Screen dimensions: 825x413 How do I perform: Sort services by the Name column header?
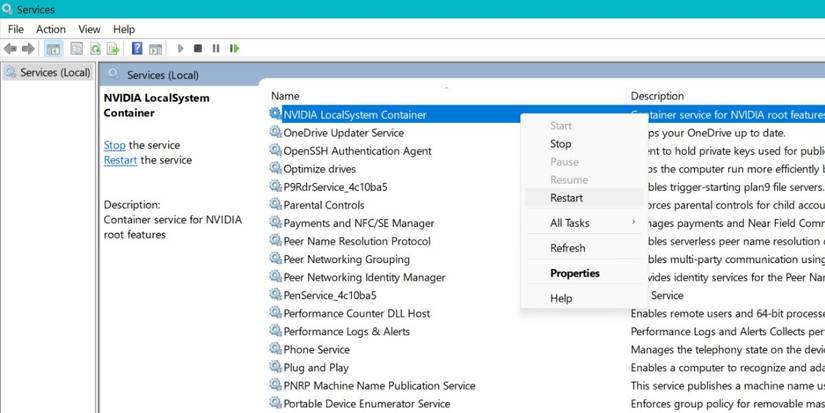pos(285,96)
